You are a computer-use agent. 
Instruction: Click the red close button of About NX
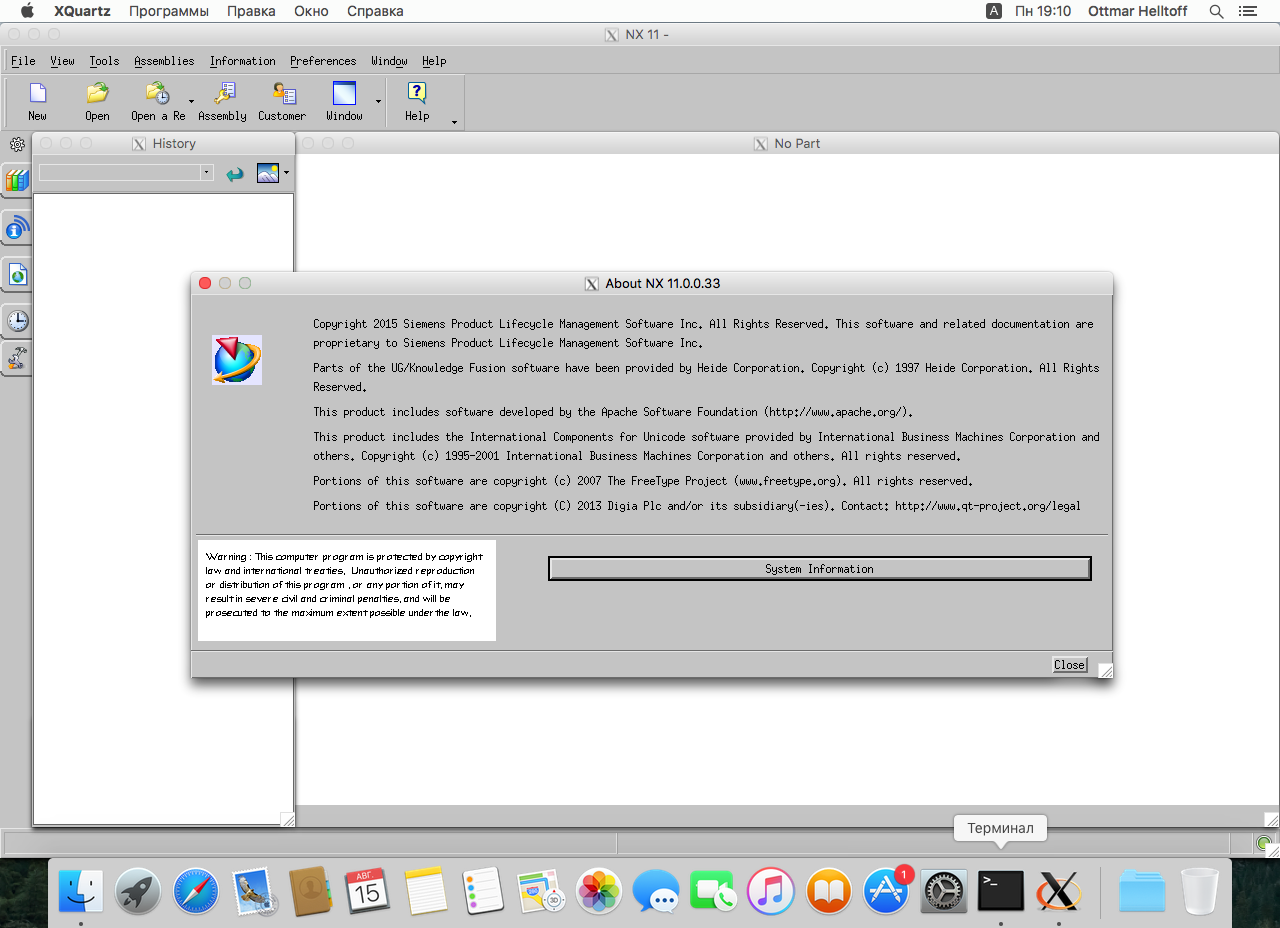[205, 283]
